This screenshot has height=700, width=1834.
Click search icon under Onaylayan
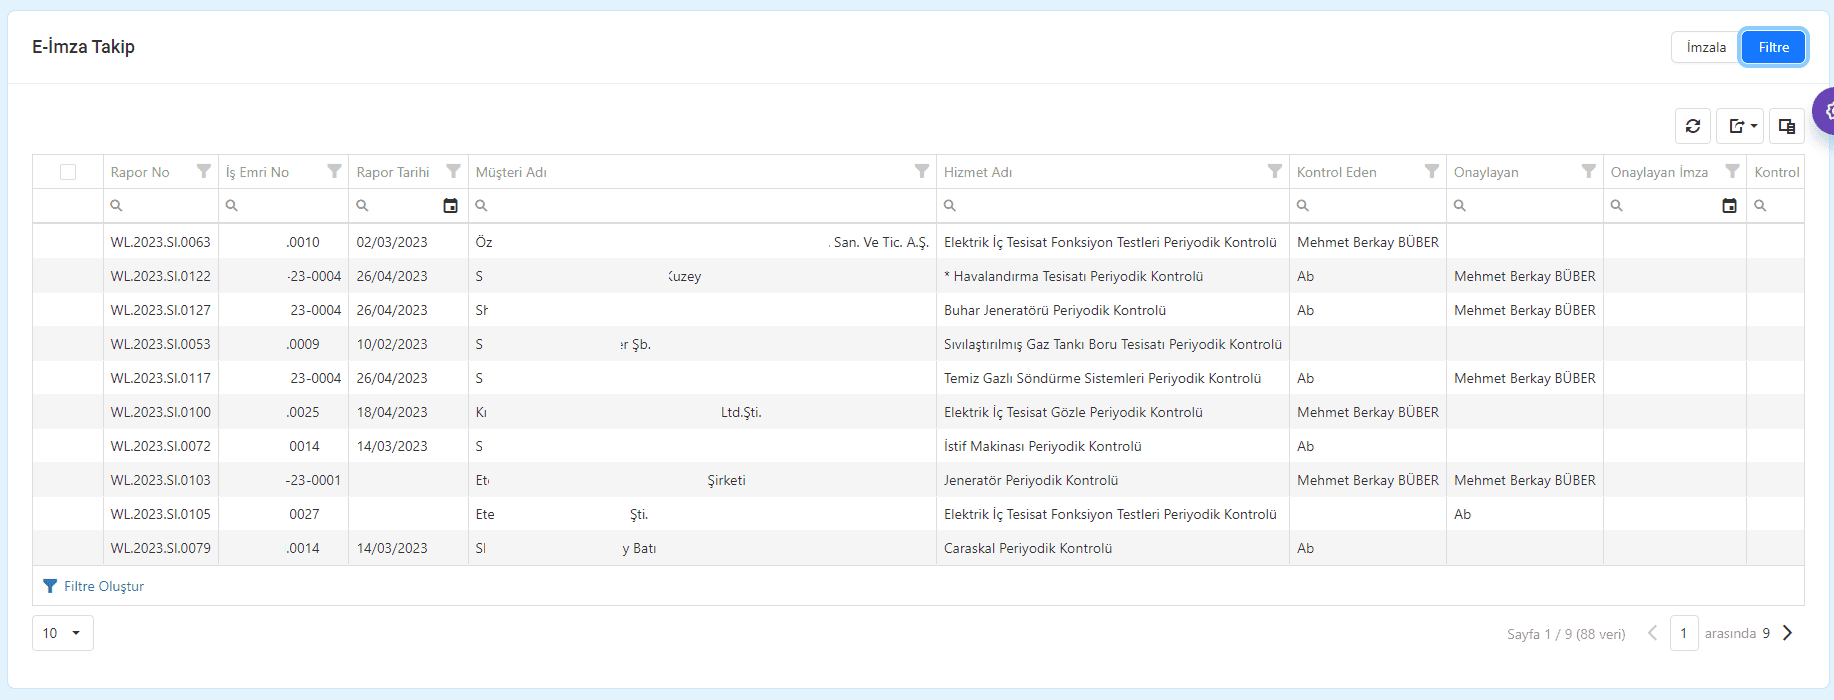click(x=1459, y=205)
